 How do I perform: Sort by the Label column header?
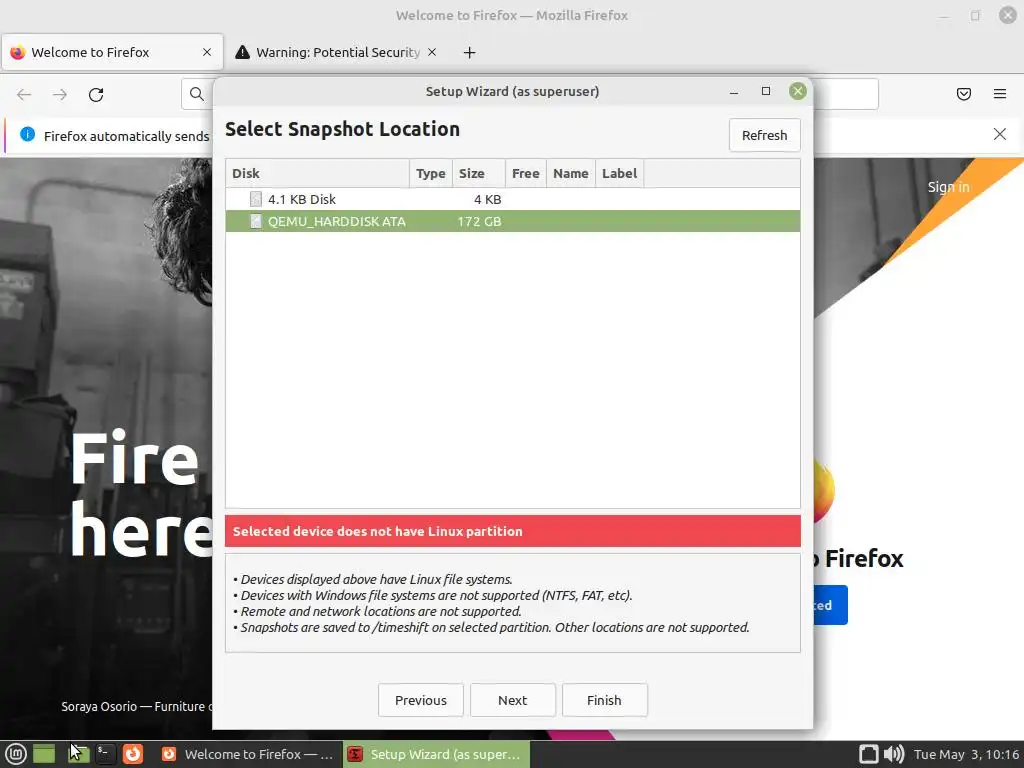(x=619, y=173)
